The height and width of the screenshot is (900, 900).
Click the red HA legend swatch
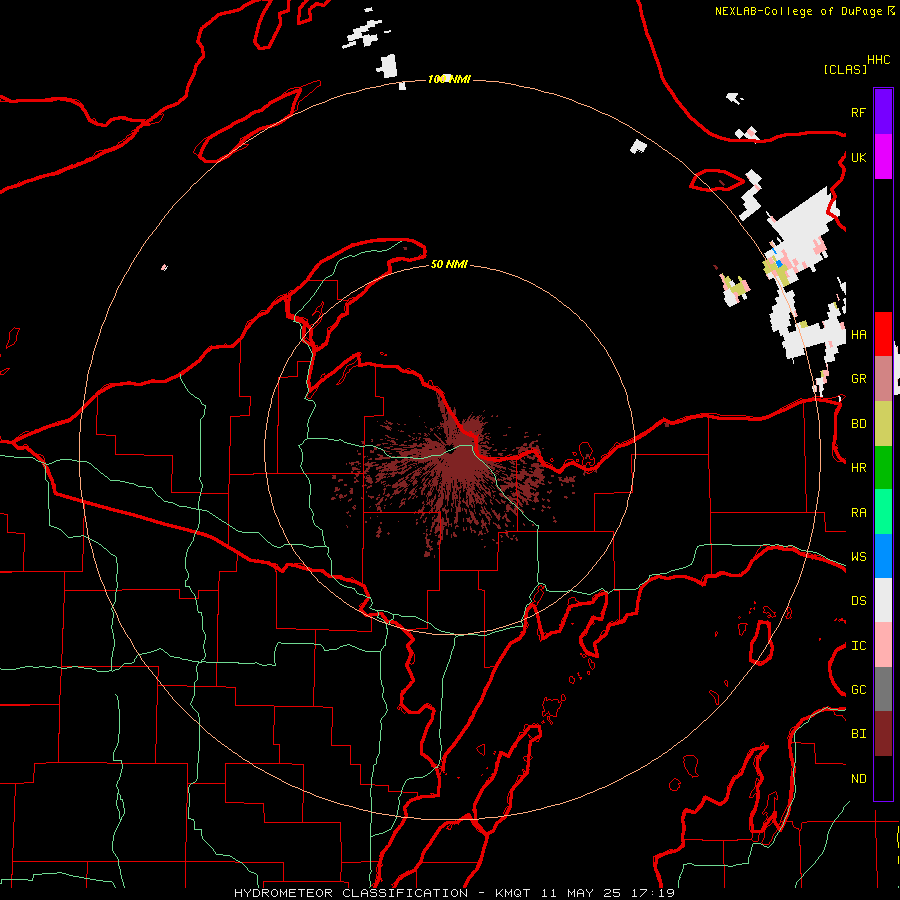(x=883, y=334)
